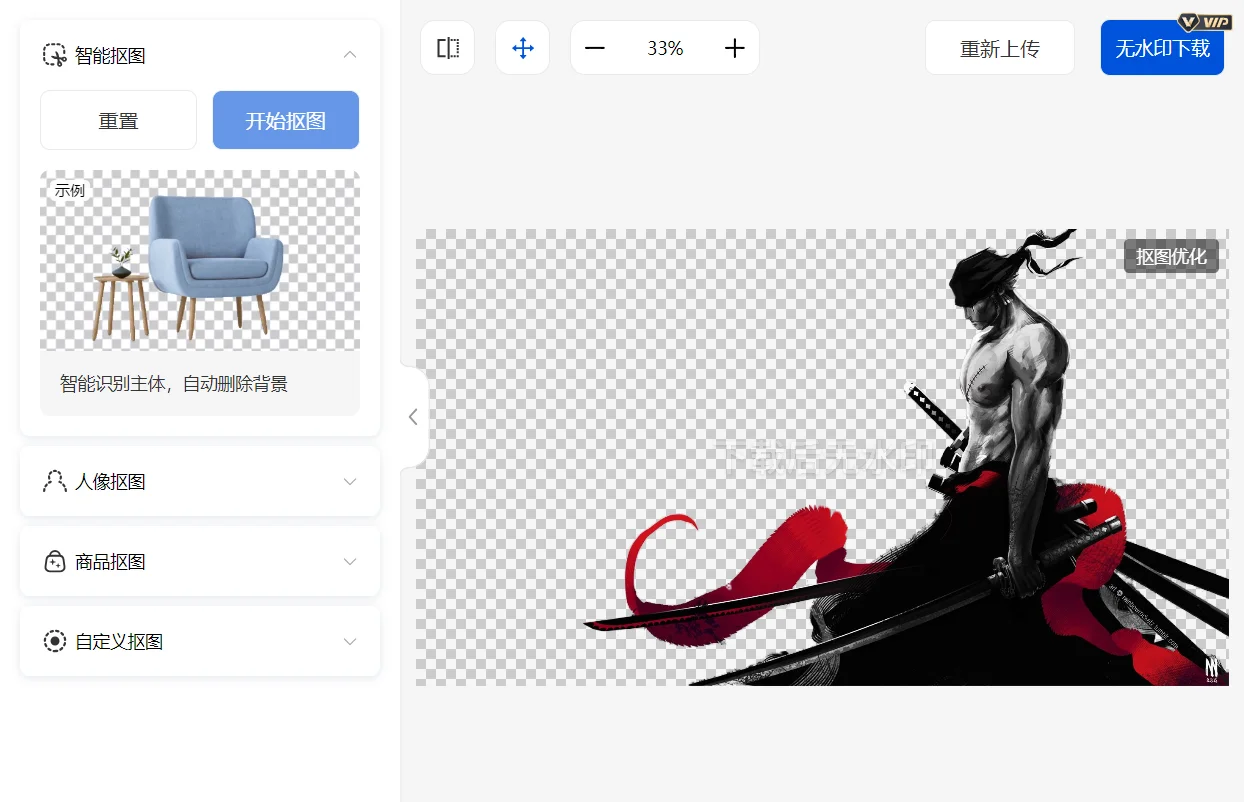Click the 人像抠图 label text
Screen dimensions: 1244x802
[110, 482]
